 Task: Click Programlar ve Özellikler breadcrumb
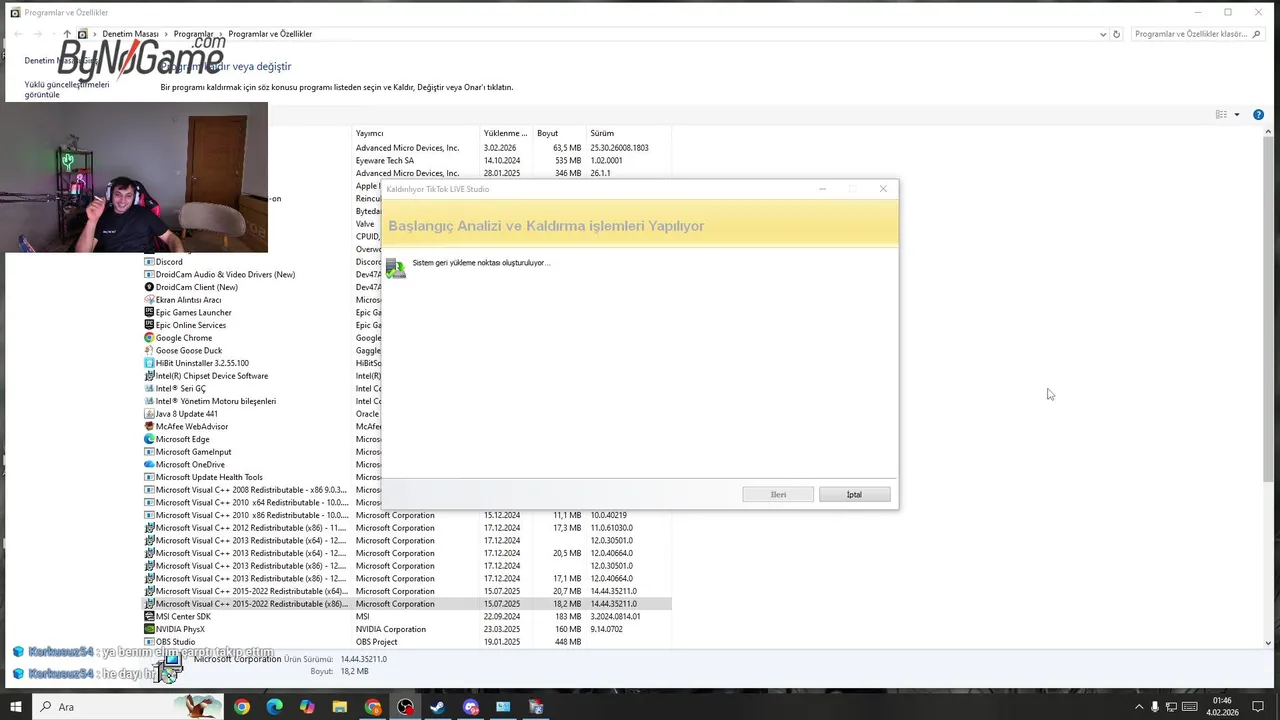tap(270, 34)
